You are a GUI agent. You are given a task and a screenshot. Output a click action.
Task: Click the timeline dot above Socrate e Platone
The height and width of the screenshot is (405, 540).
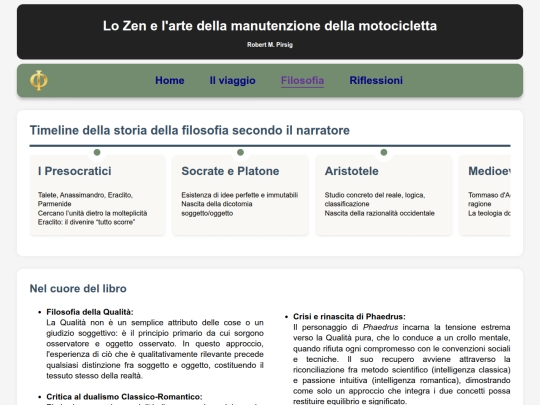point(240,152)
